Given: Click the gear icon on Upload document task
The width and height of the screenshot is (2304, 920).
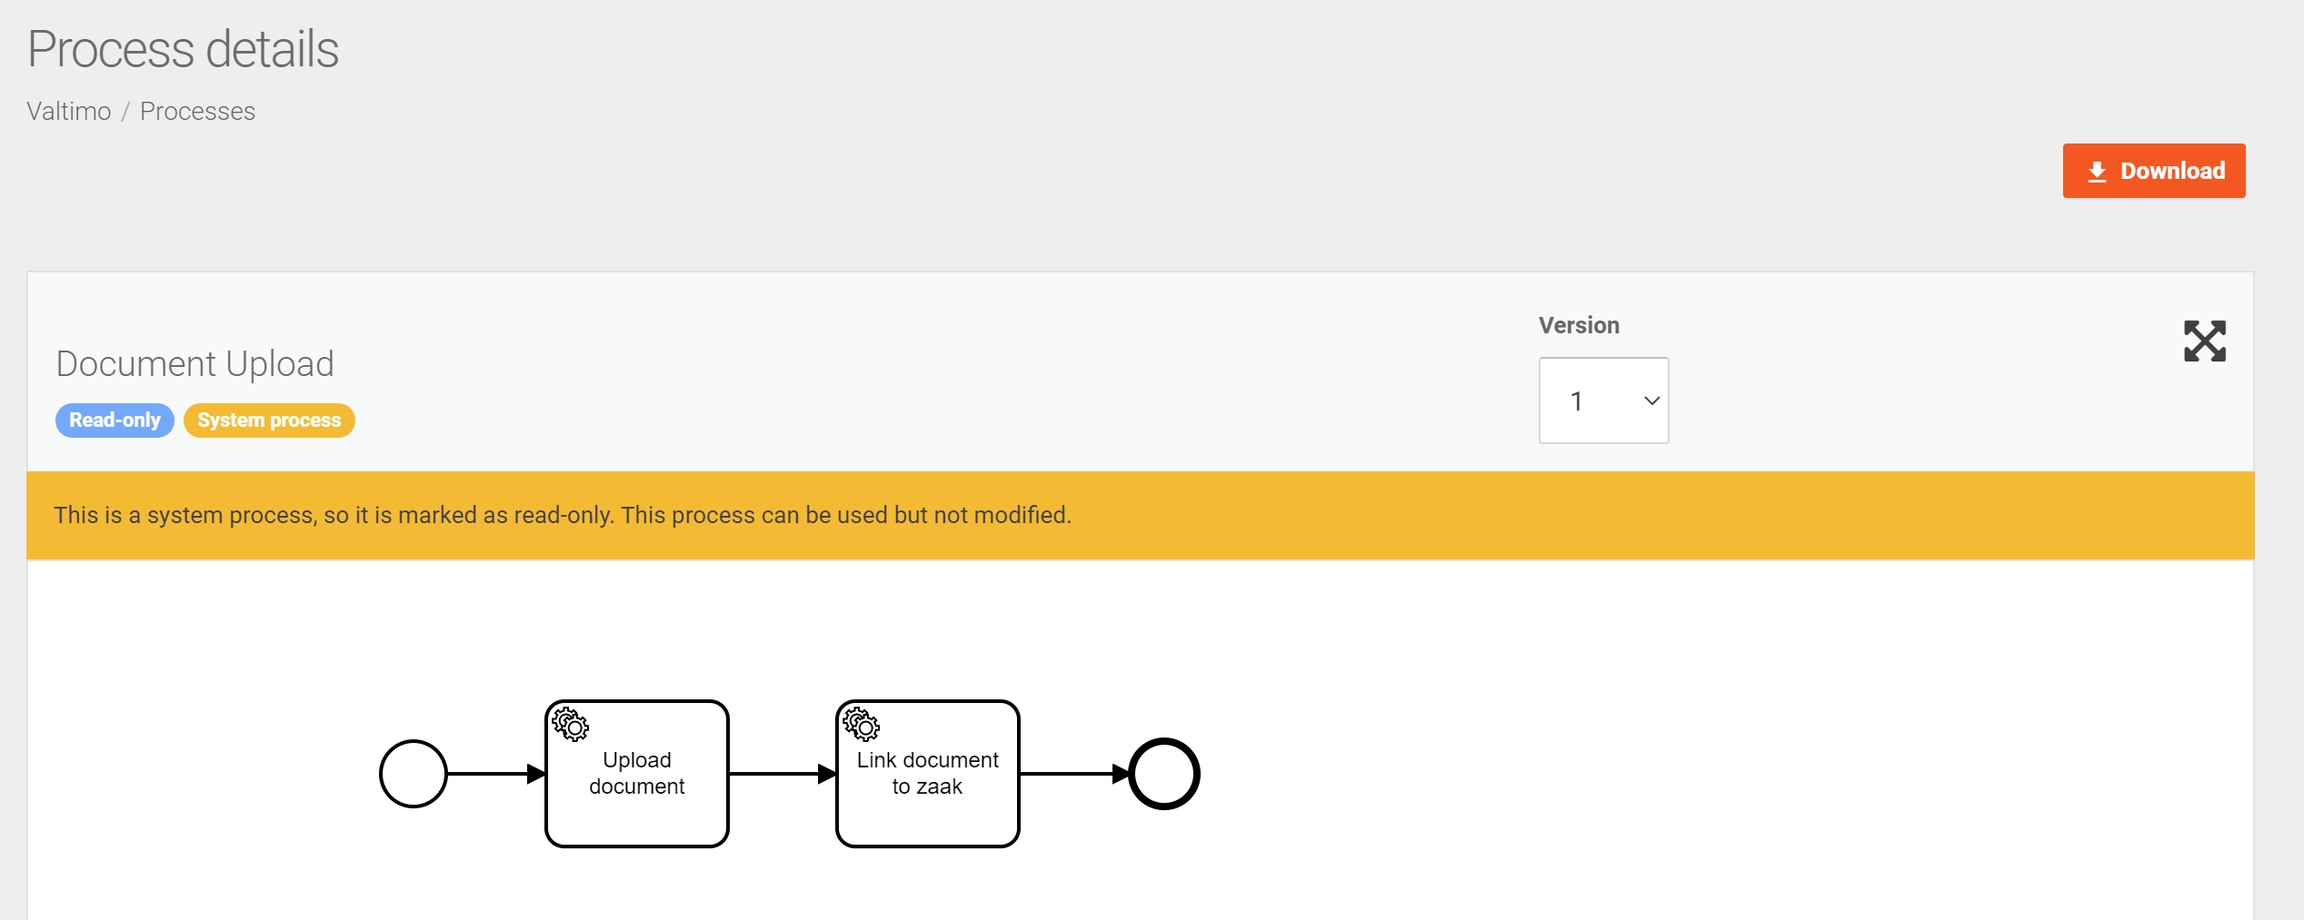Looking at the screenshot, I should (571, 724).
